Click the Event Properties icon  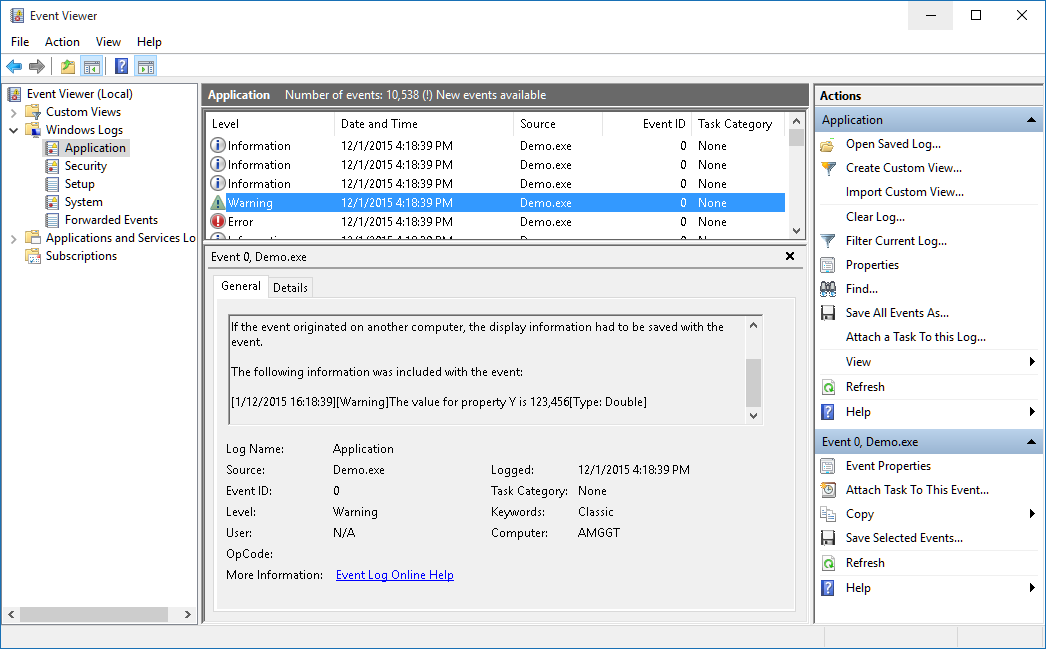(x=828, y=466)
